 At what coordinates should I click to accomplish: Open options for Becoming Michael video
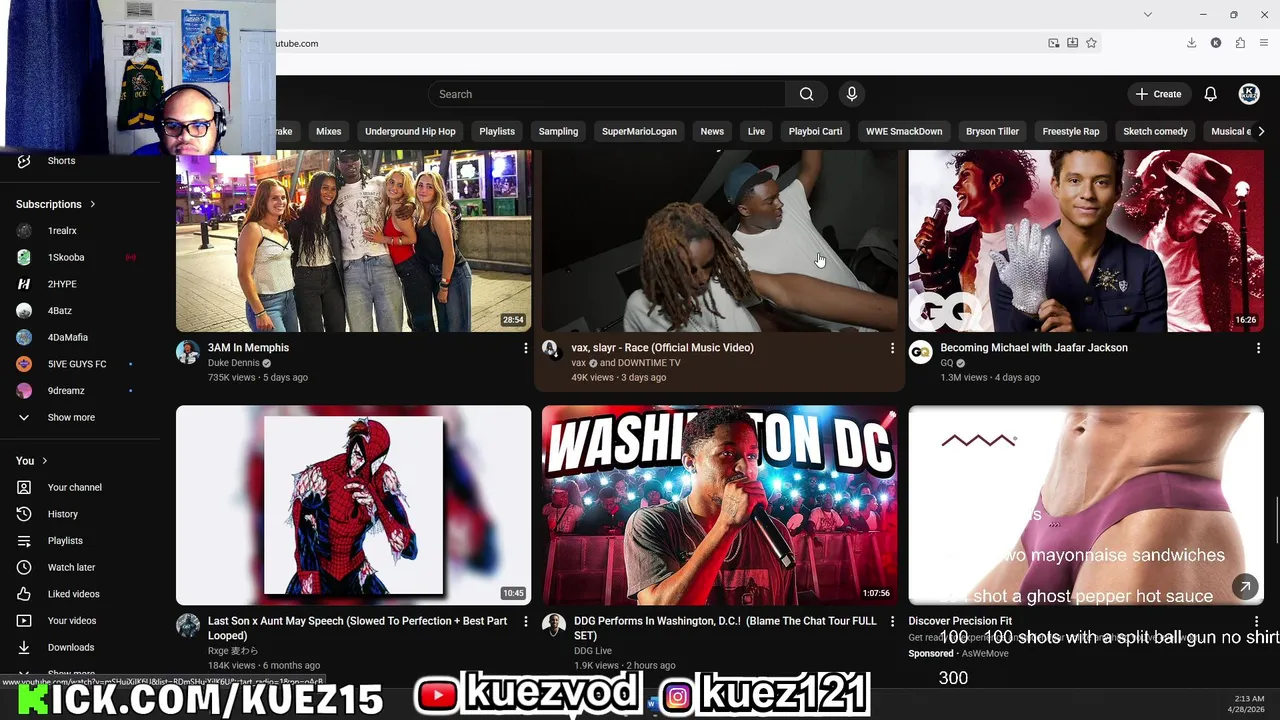point(1258,348)
